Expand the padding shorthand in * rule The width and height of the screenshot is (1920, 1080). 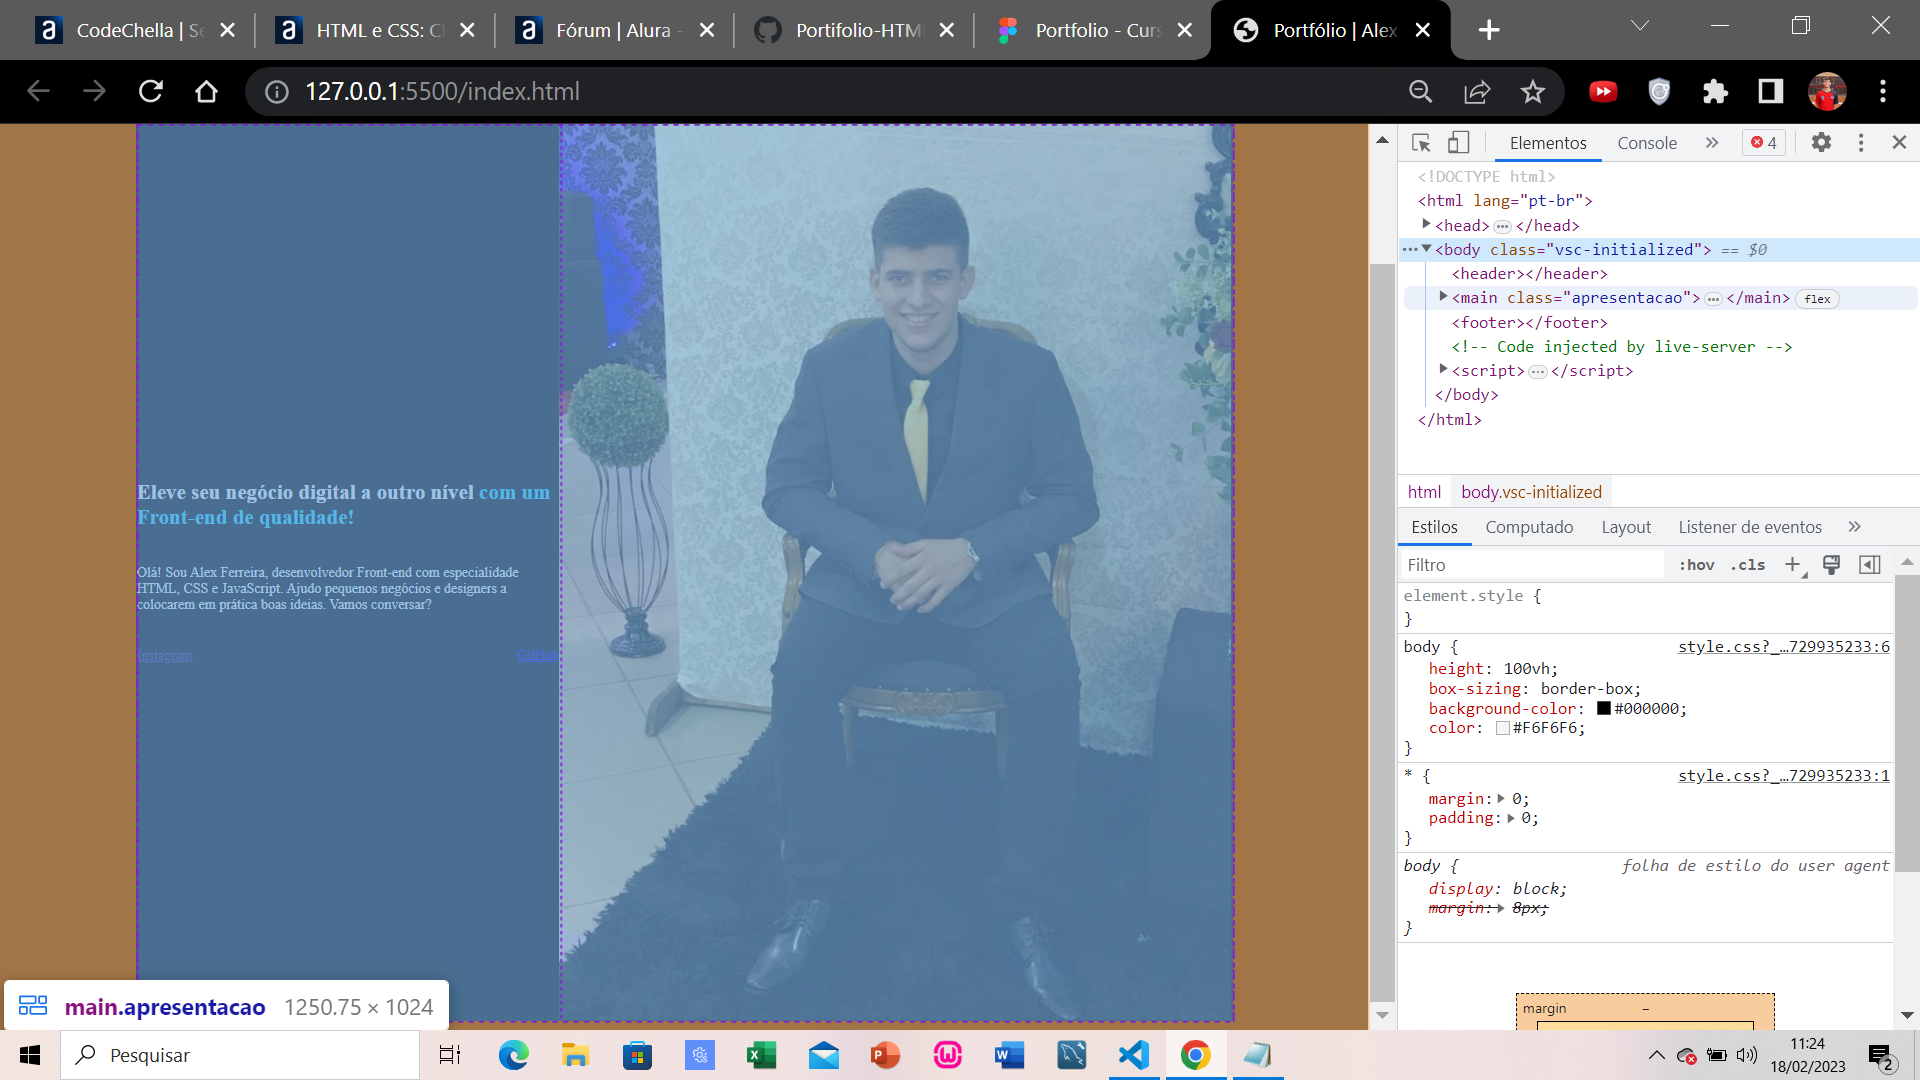tap(1511, 818)
